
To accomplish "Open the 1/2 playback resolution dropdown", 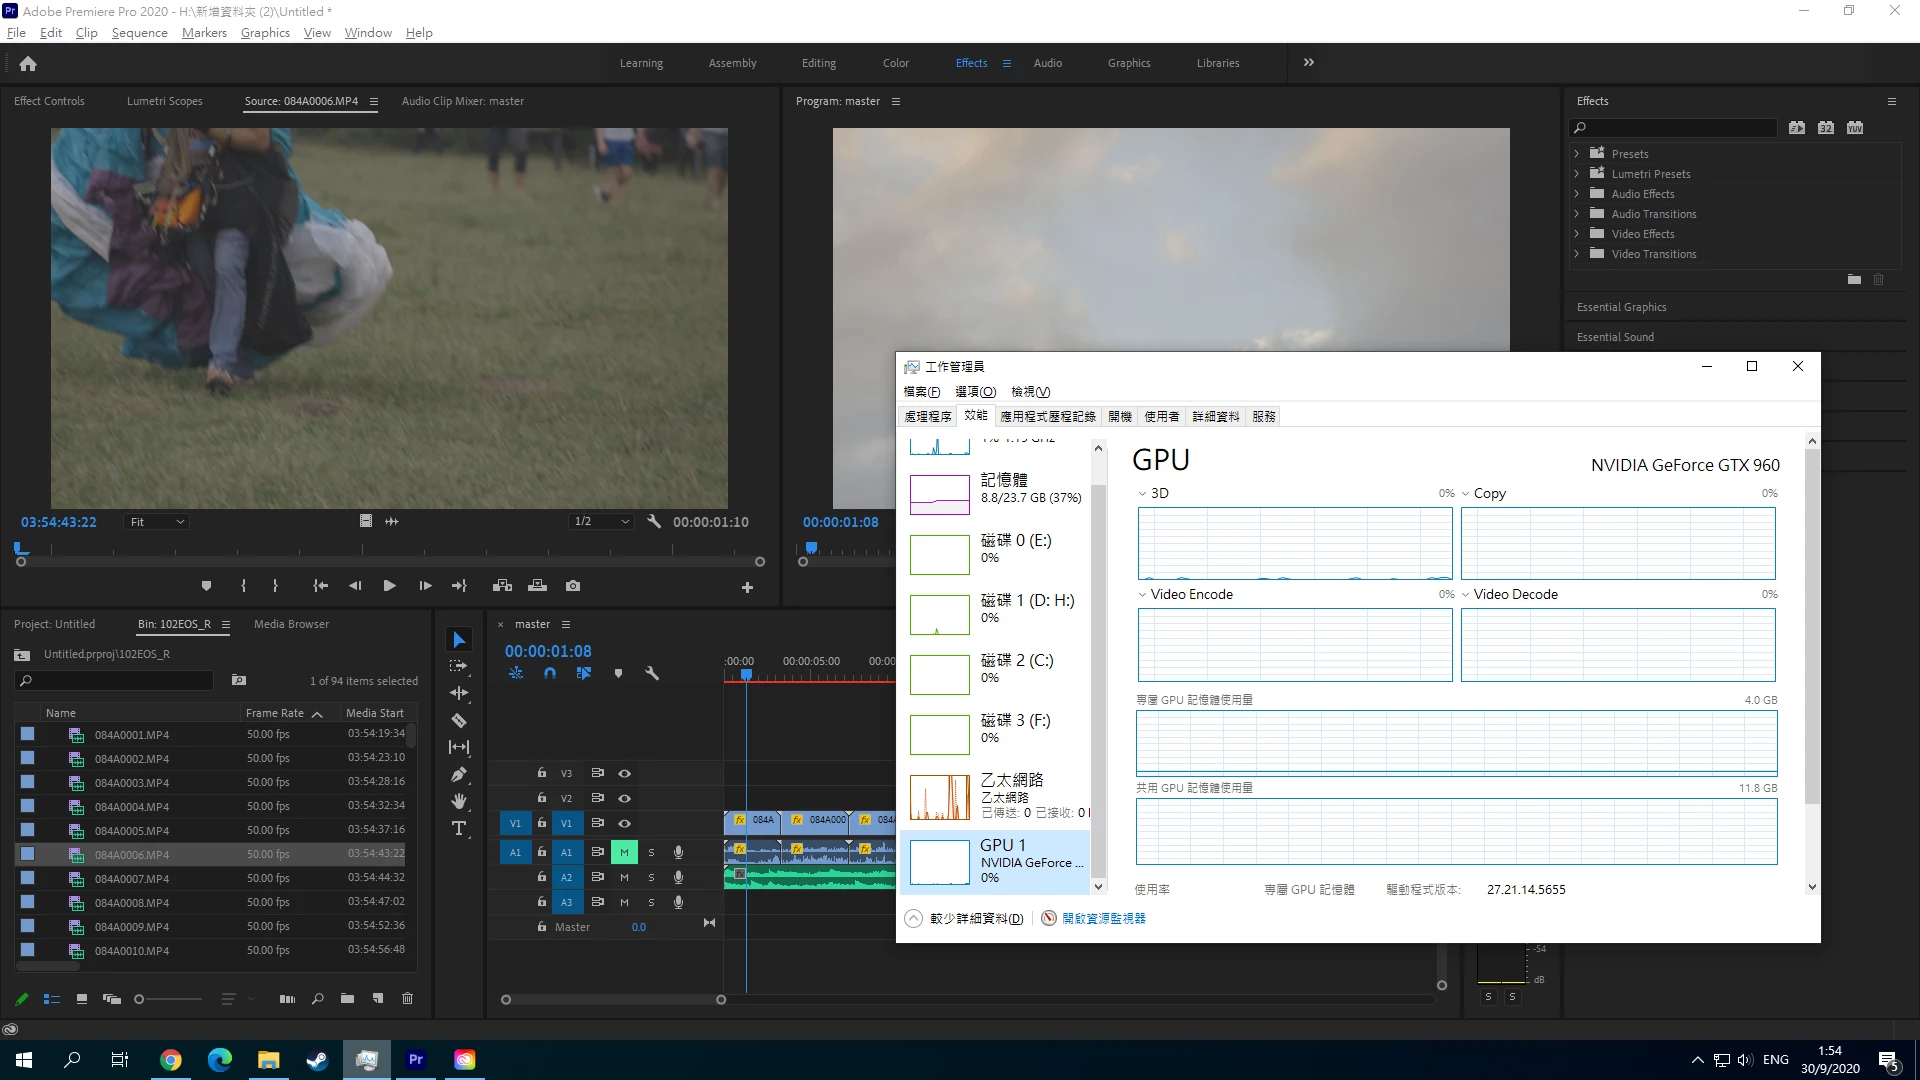I will click(x=600, y=521).
